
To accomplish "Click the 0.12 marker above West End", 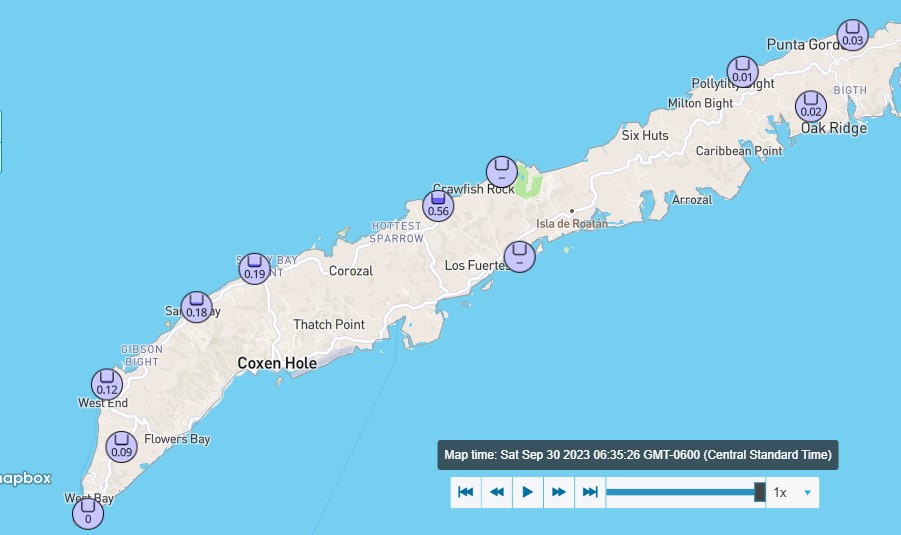I will pos(107,385).
